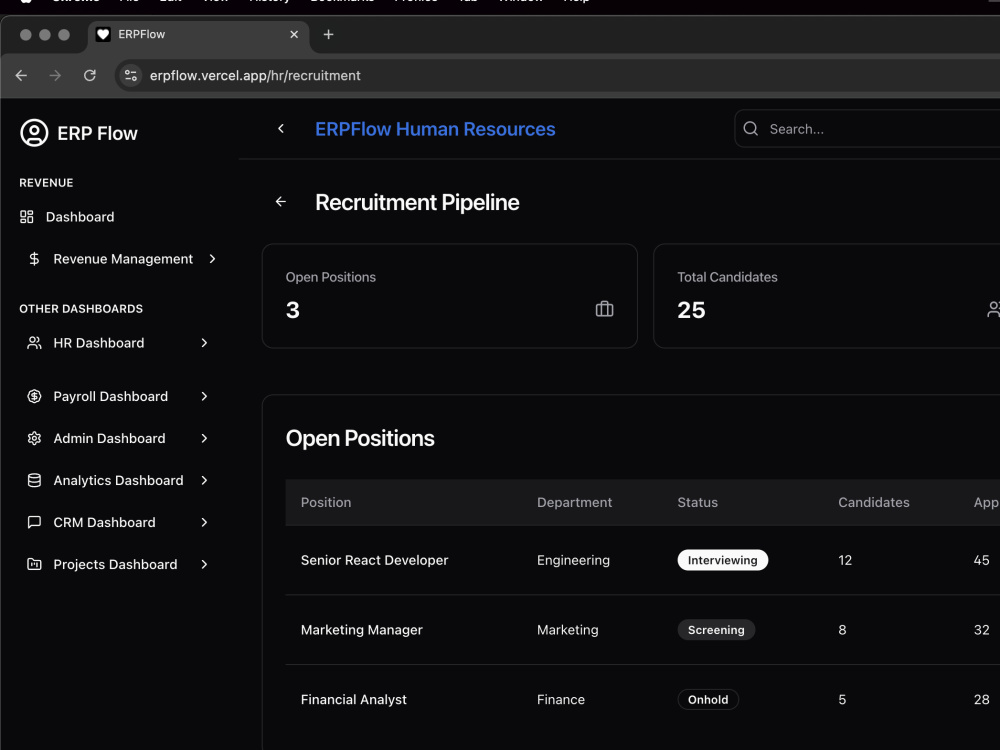Click the briefcase icon in Open Positions card
The width and height of the screenshot is (1000, 750).
[605, 309]
